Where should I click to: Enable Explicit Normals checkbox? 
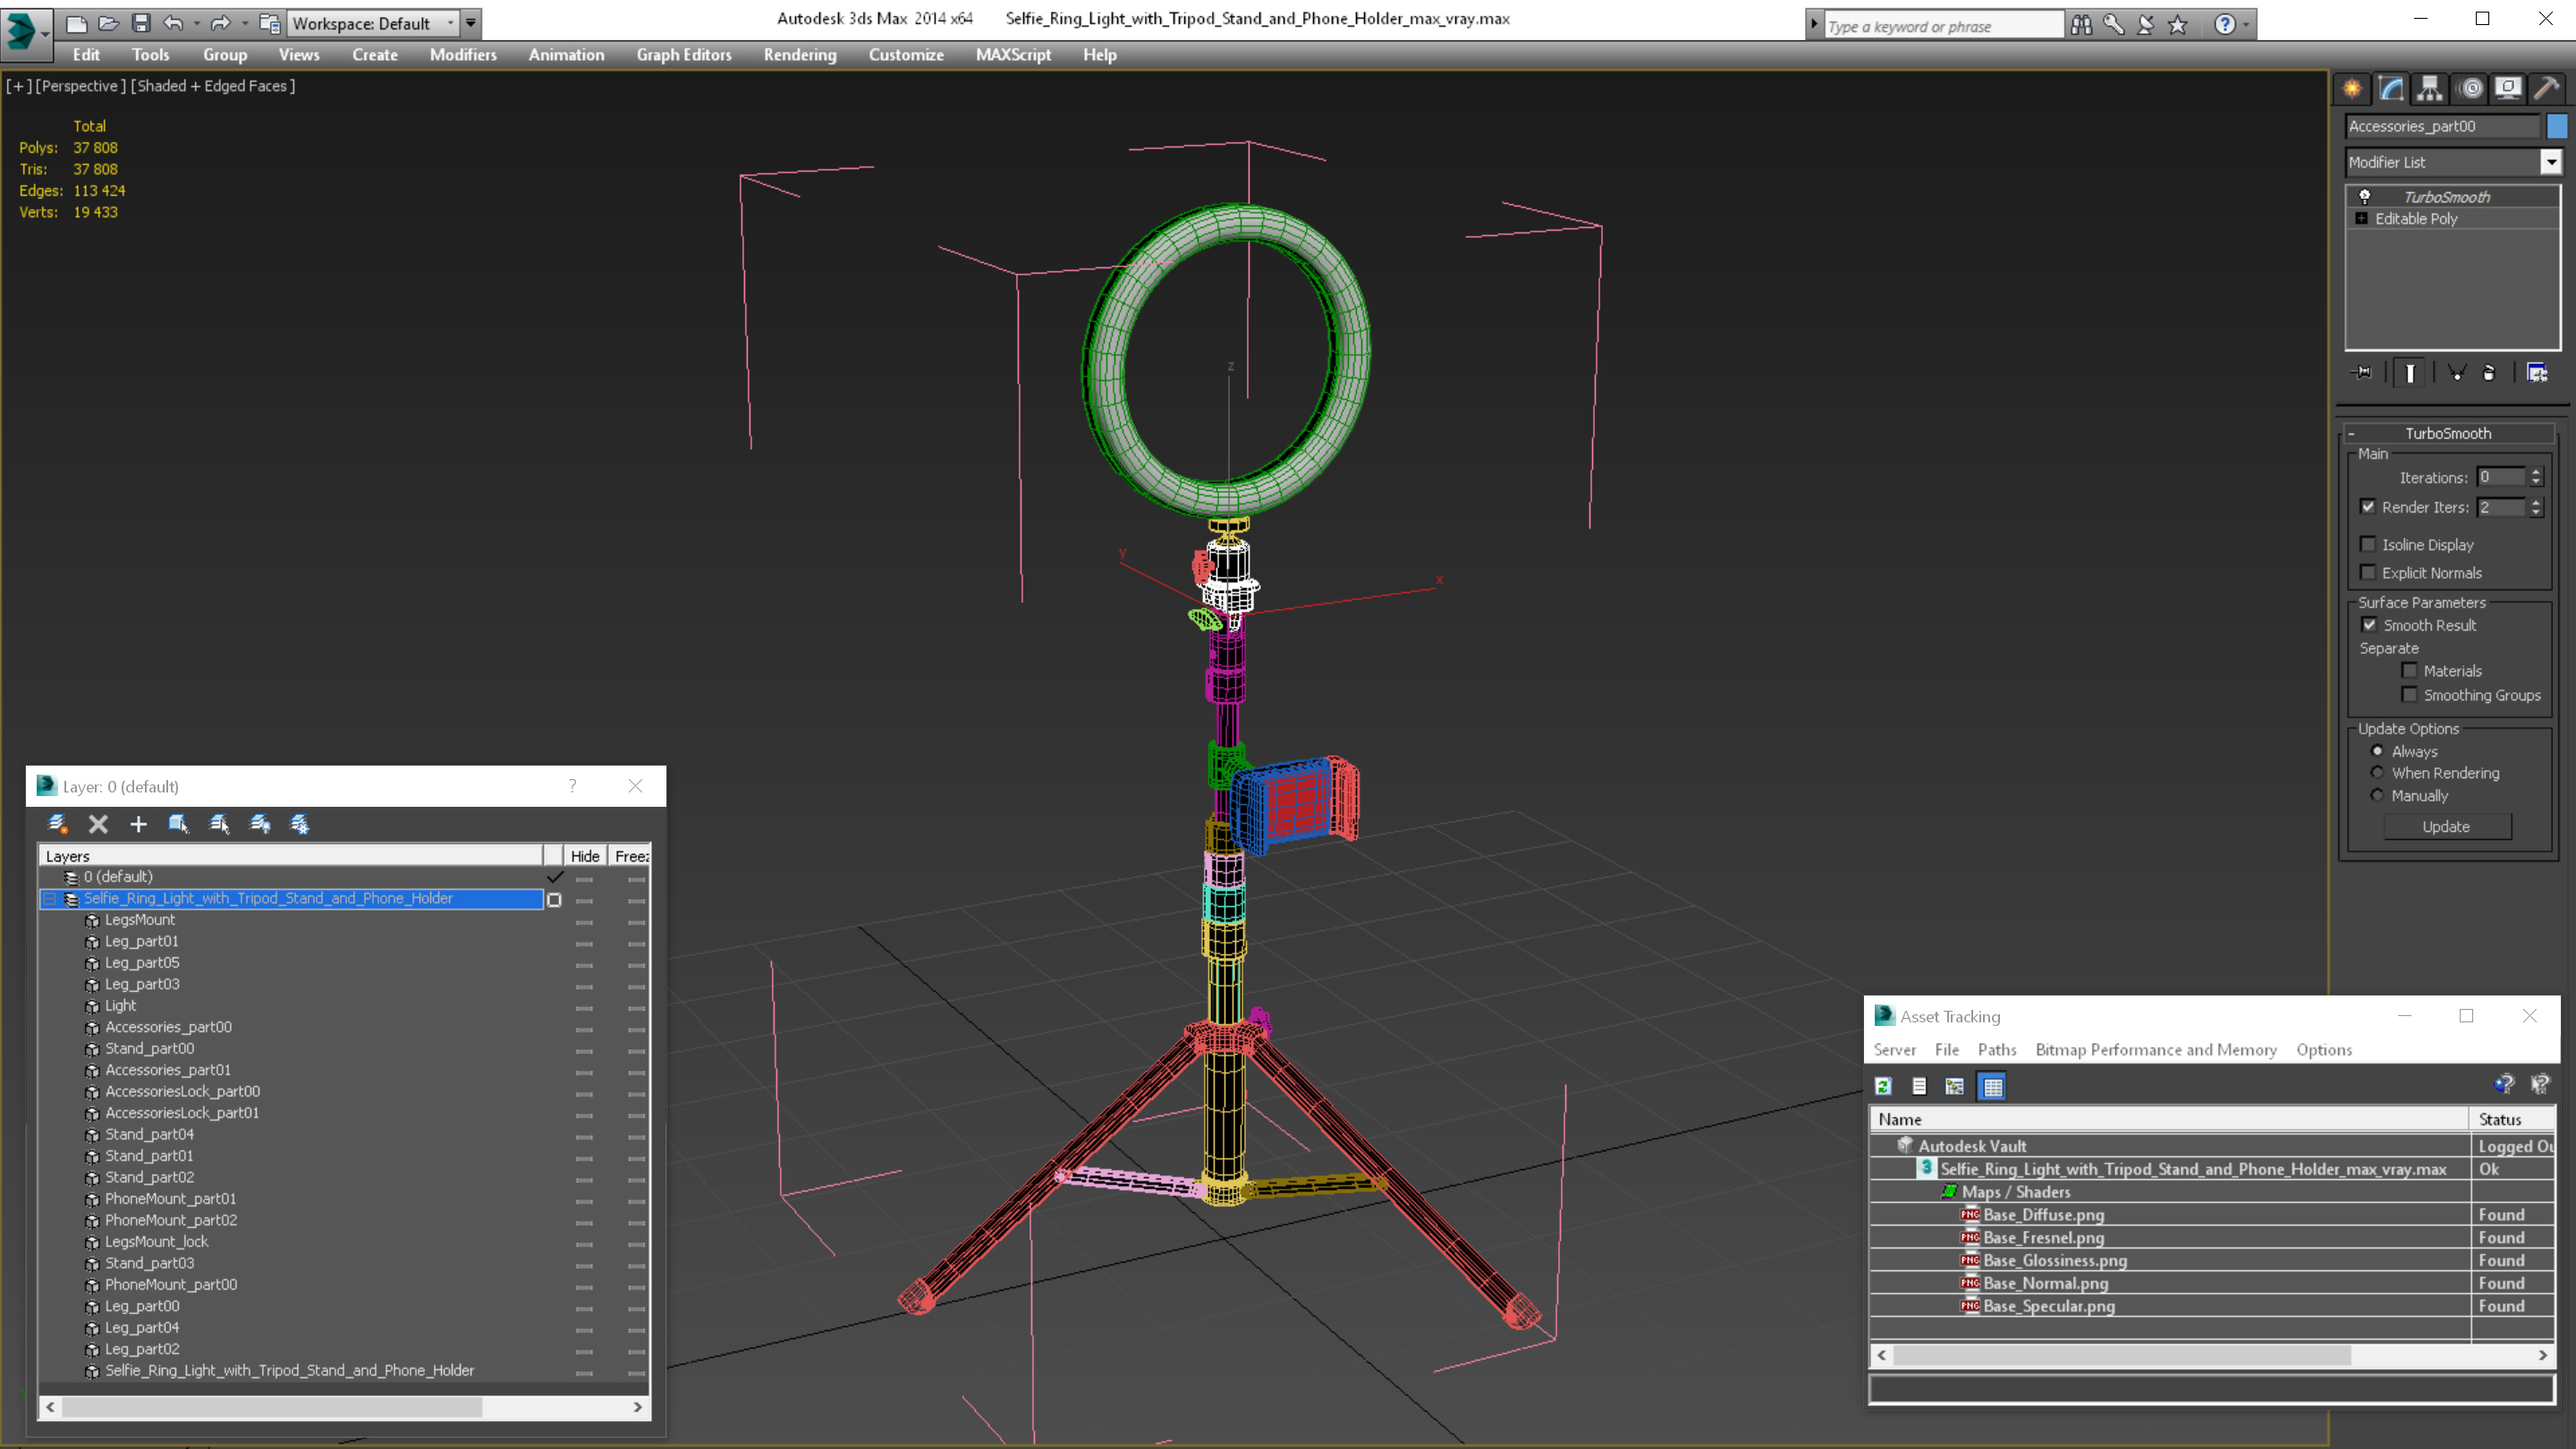(x=2368, y=572)
